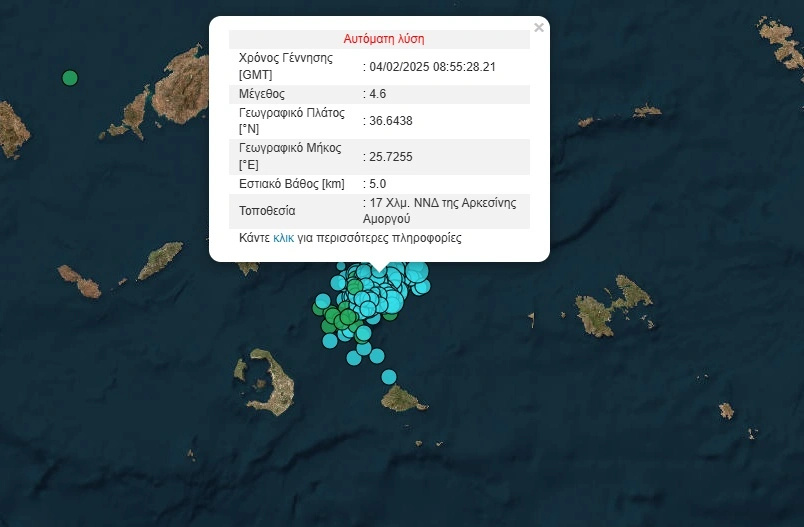The image size is (804, 527).
Task: Click the 'Αυτόματη λύση' red header text
Action: [x=384, y=39]
